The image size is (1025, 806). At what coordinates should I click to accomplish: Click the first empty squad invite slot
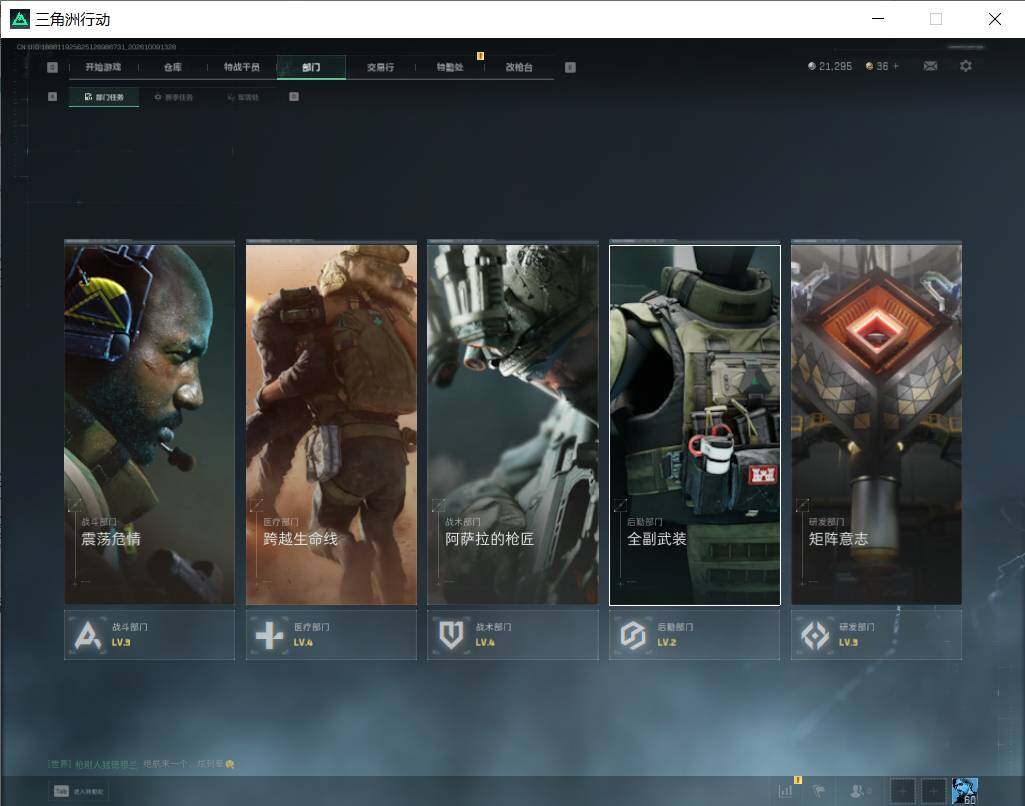click(903, 791)
